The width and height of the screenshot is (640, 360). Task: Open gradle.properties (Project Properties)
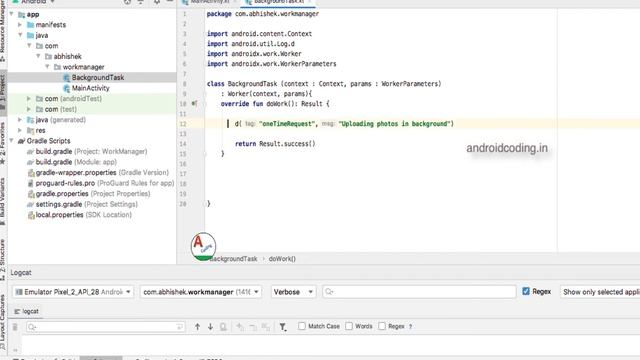click(x=93, y=194)
